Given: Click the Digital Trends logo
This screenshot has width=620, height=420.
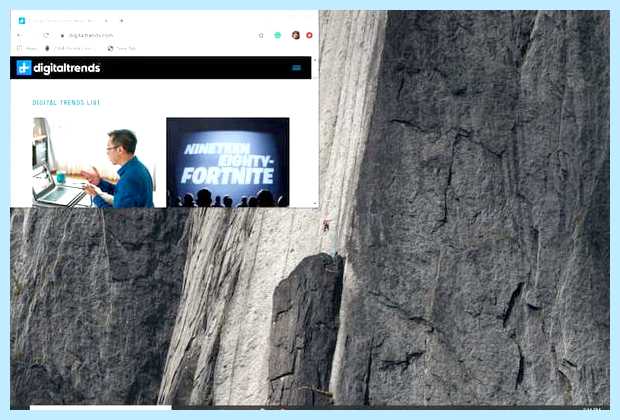Looking at the screenshot, I should (58, 68).
